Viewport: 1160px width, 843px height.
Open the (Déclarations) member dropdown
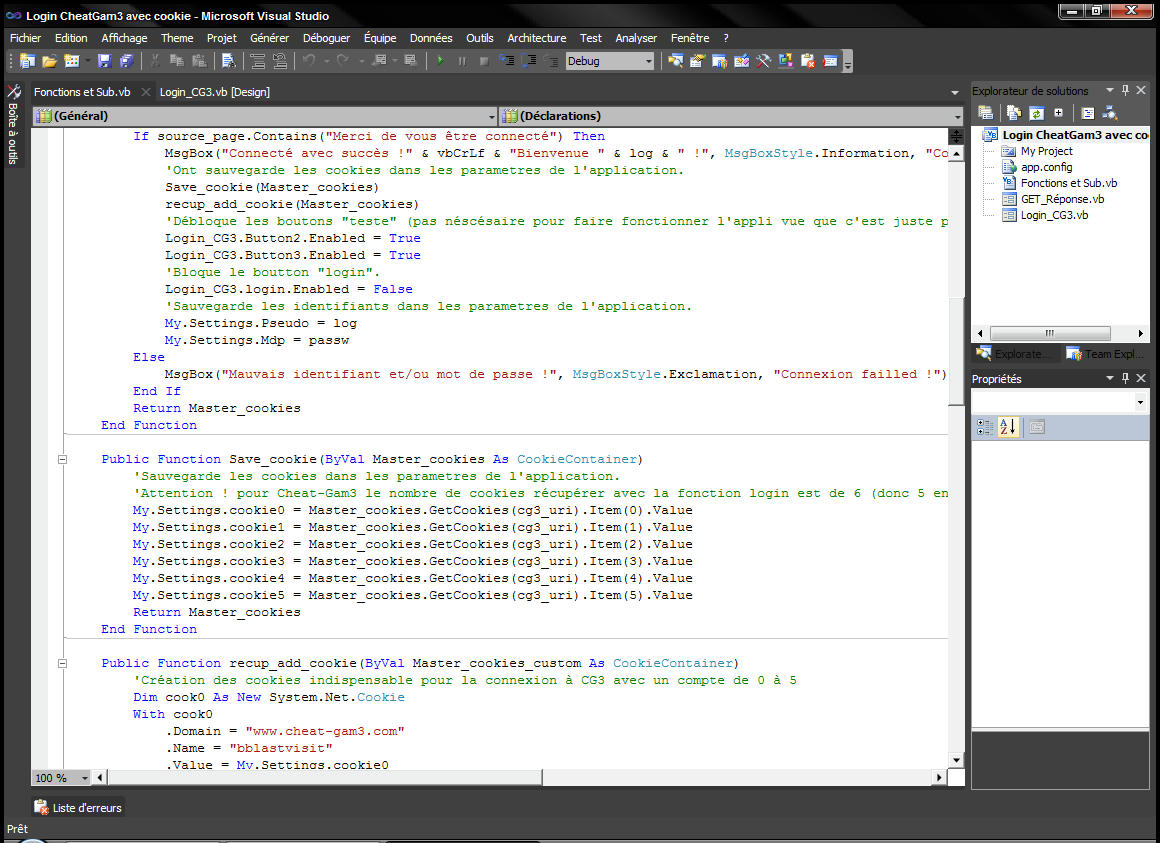(957, 116)
